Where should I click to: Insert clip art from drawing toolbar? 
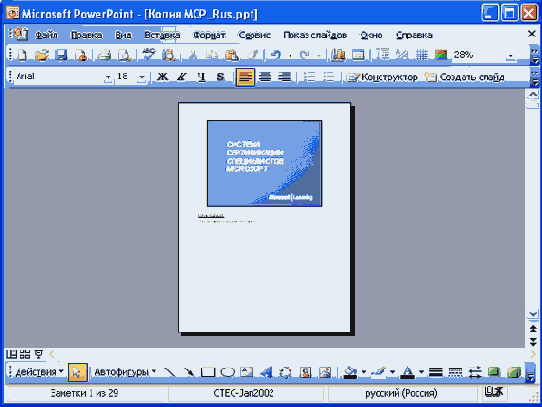pos(305,372)
